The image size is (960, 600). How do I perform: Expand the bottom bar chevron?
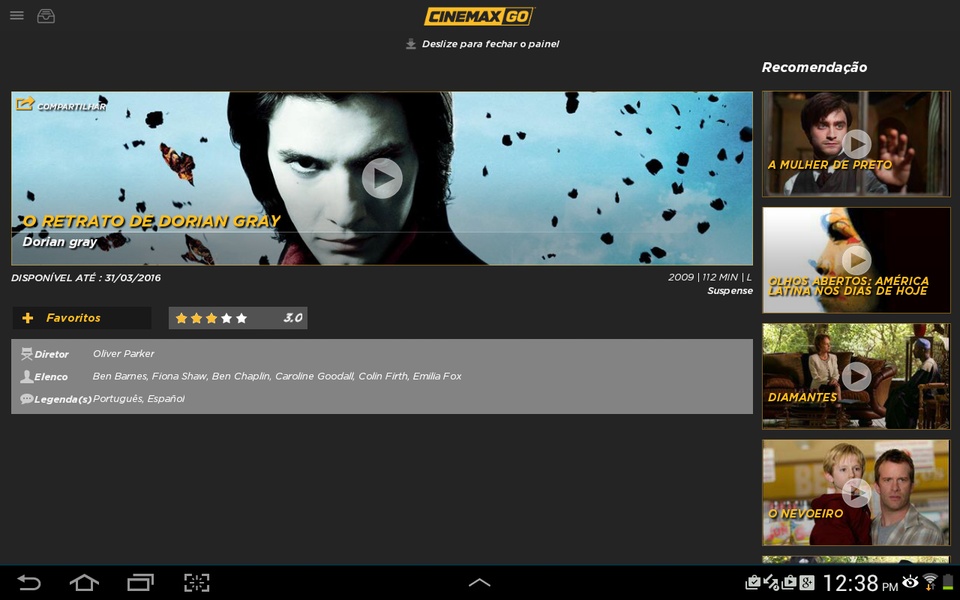479,582
